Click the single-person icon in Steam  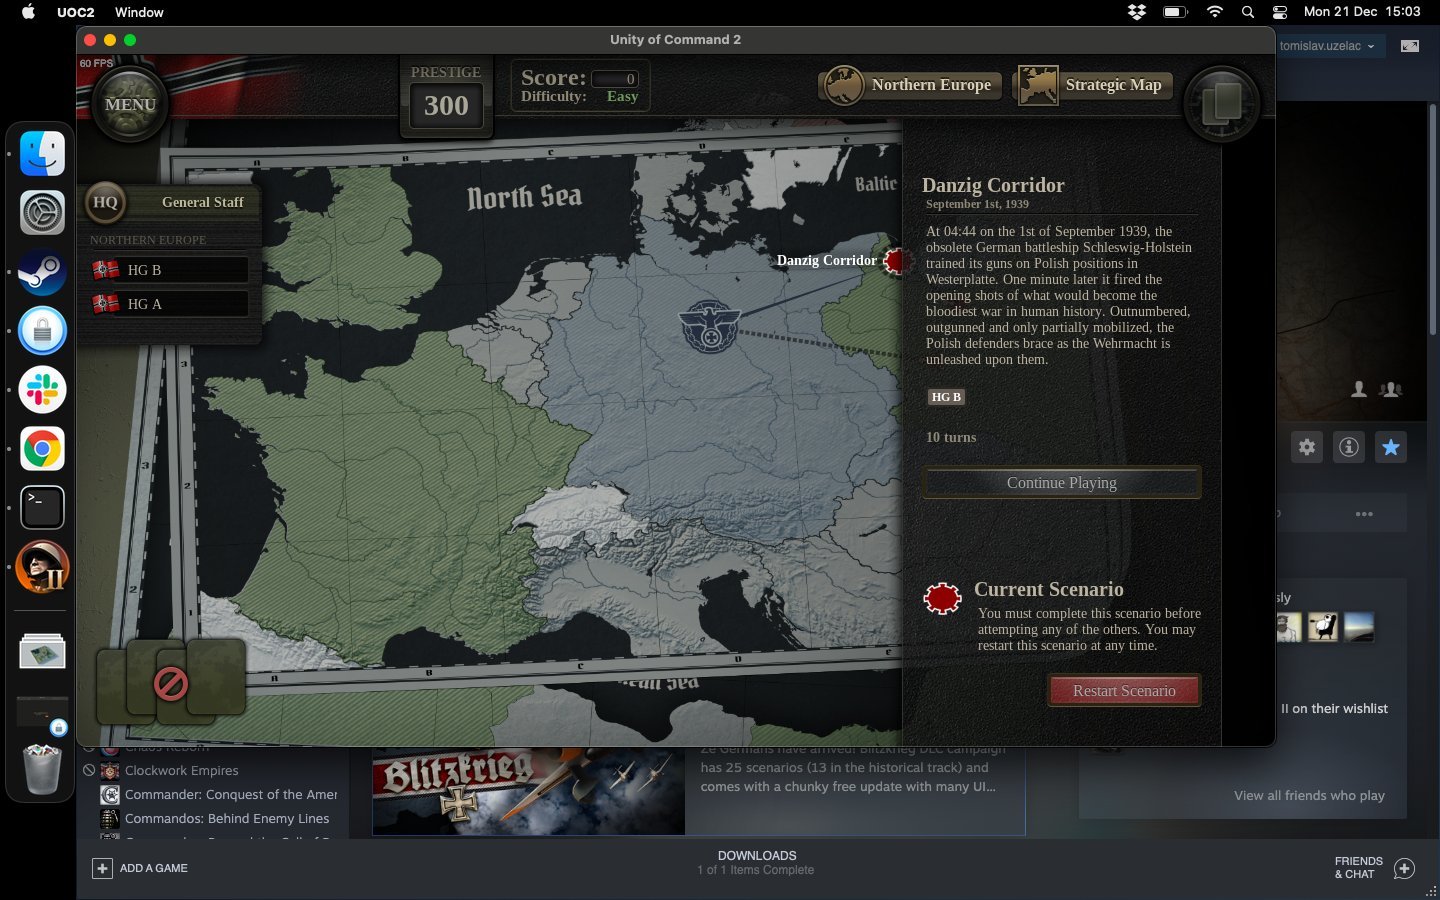point(1359,389)
